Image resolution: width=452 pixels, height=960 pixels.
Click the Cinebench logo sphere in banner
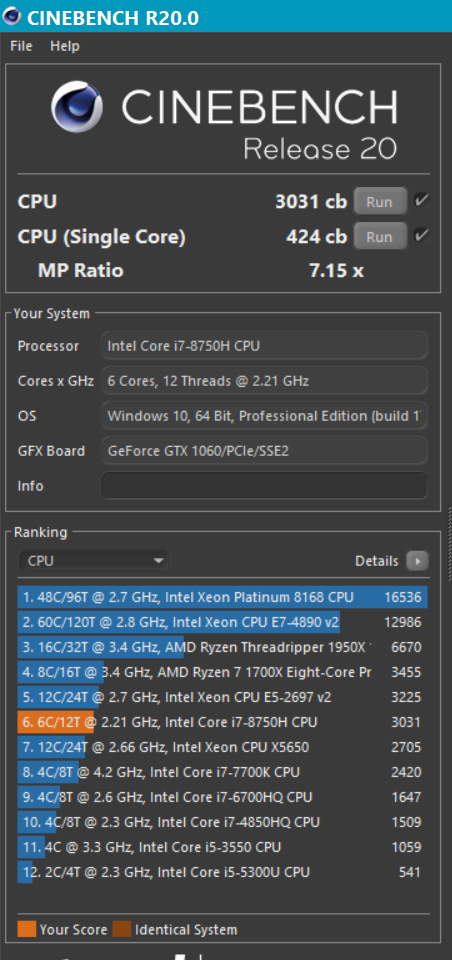pyautogui.click(x=77, y=107)
